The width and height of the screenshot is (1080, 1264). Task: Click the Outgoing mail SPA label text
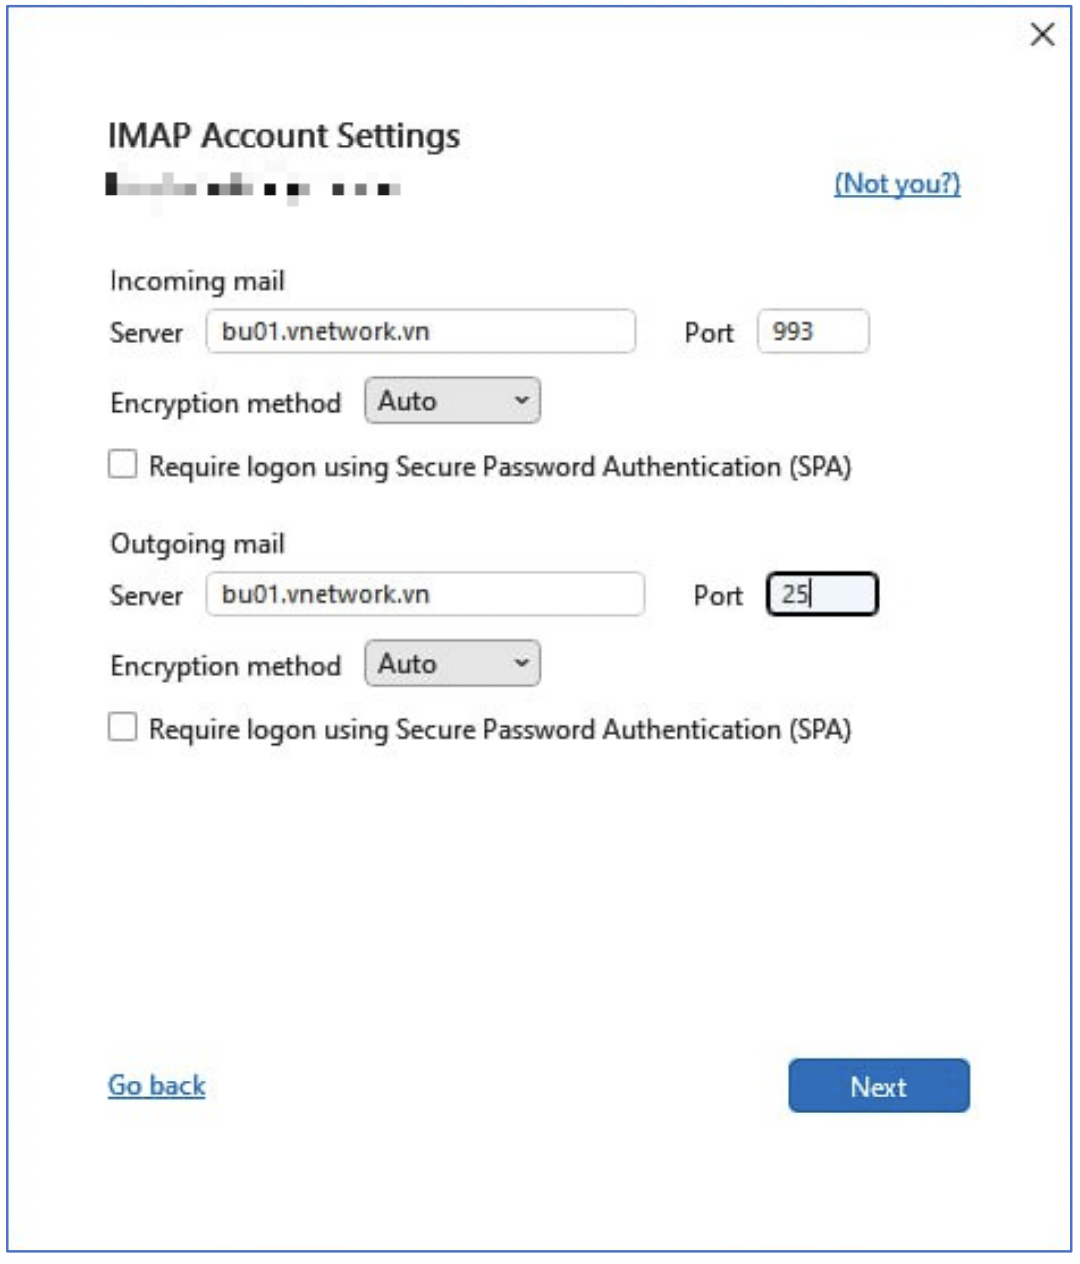(x=500, y=730)
